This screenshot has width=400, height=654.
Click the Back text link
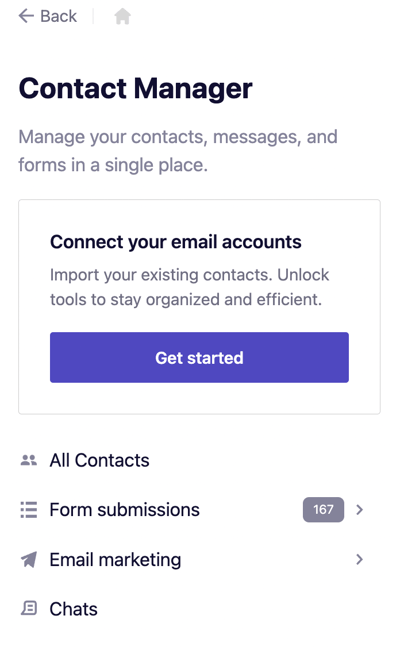coord(58,16)
